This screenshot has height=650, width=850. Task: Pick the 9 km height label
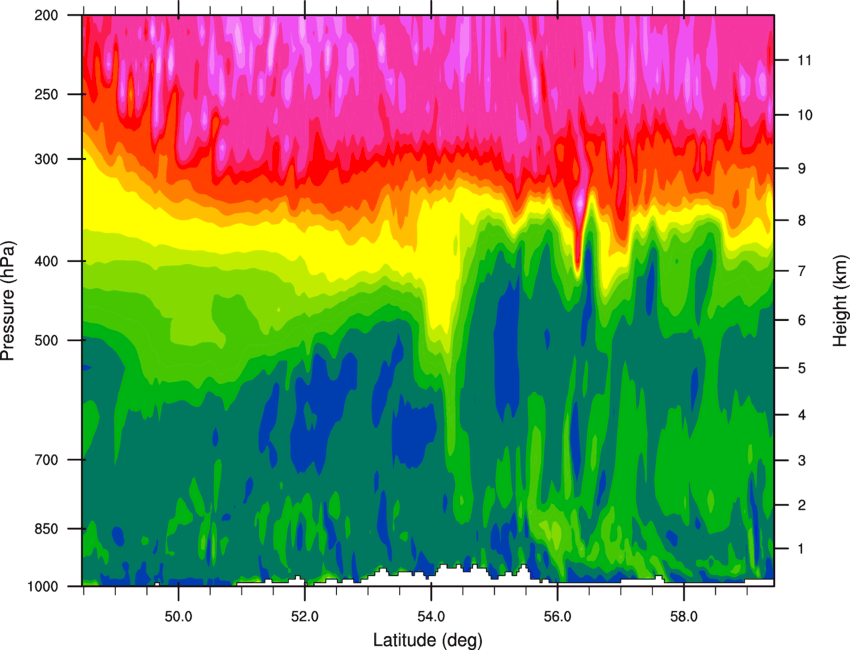(x=802, y=169)
